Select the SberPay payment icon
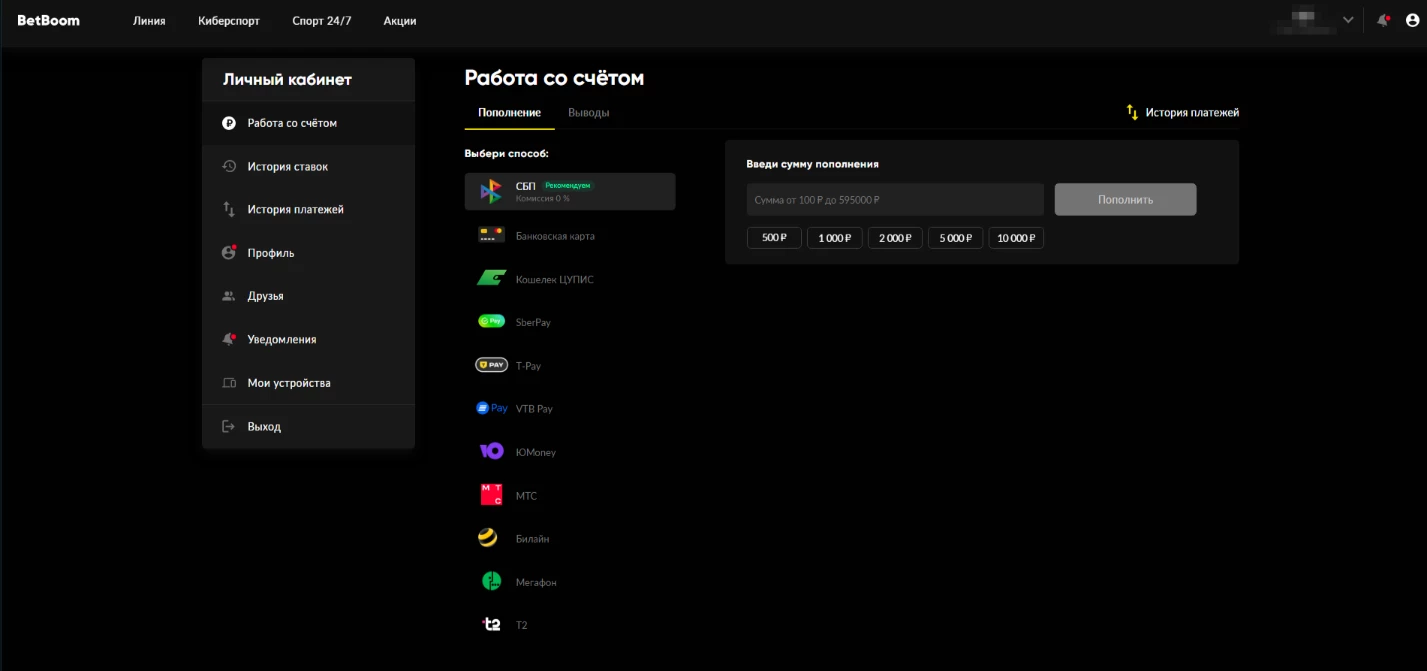This screenshot has width=1427, height=671. click(x=491, y=322)
